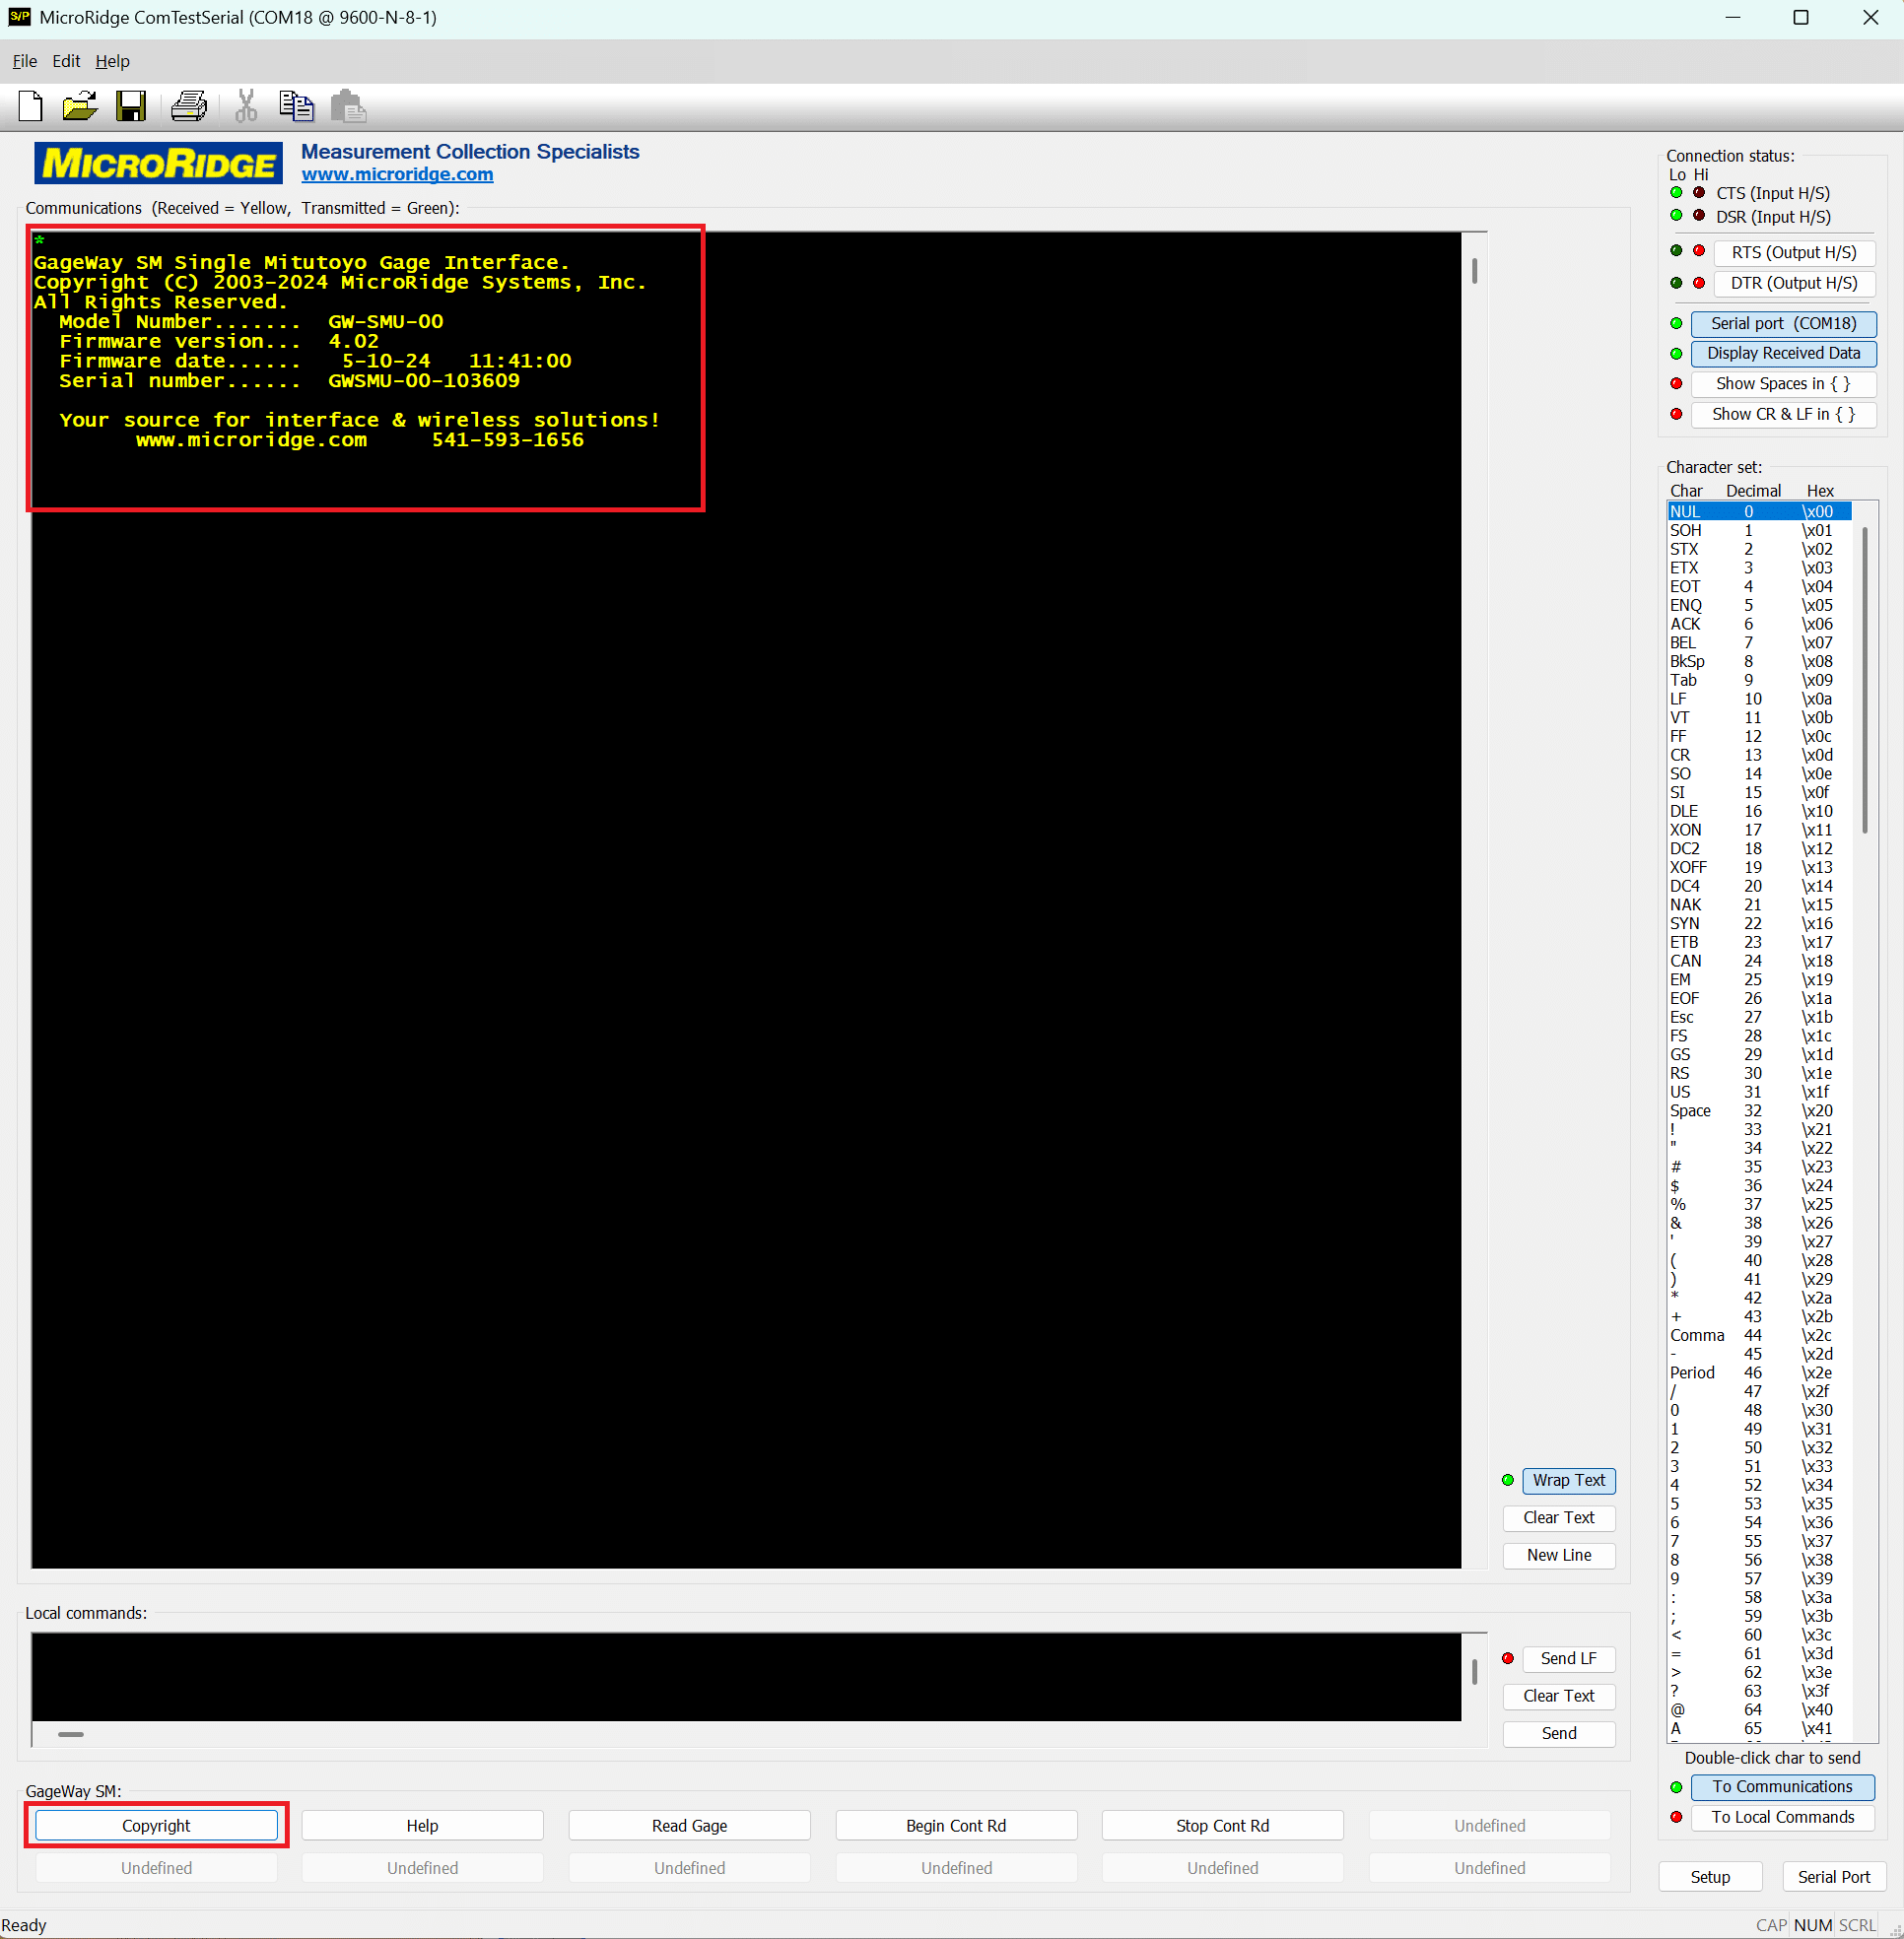
Task: Enable Send LF option
Action: [1567, 1658]
